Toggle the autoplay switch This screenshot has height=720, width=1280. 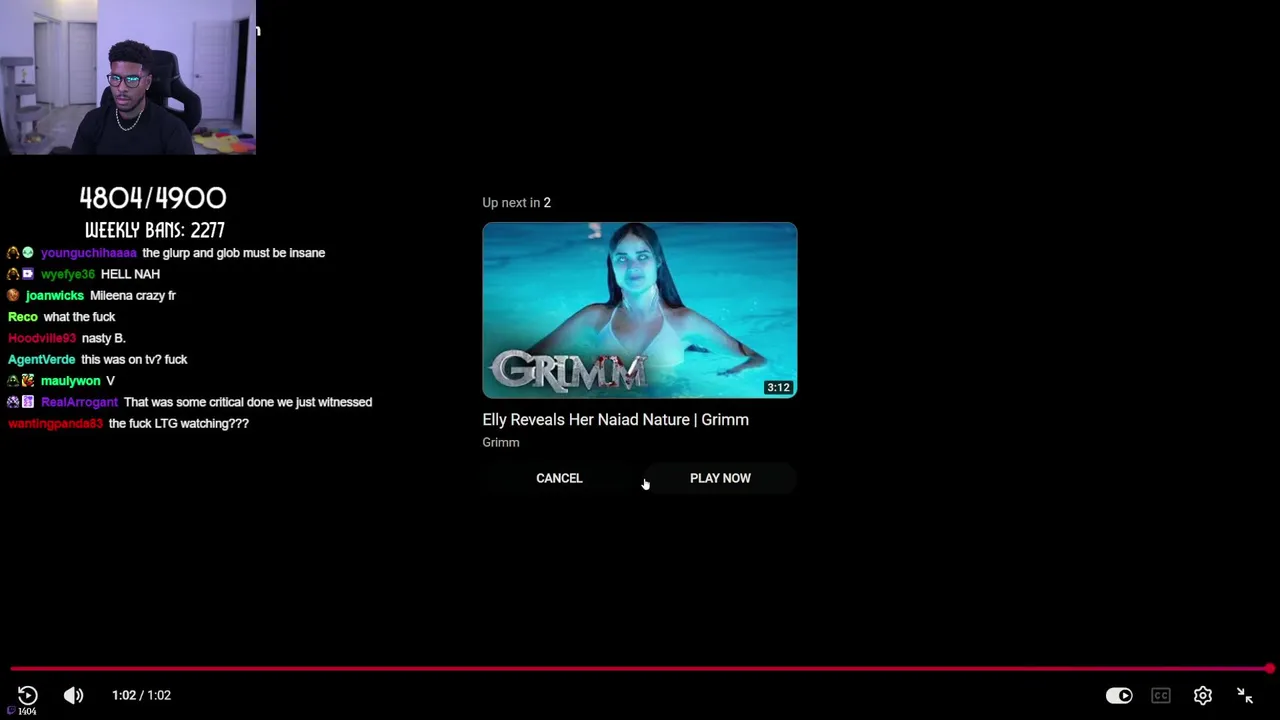click(1119, 695)
